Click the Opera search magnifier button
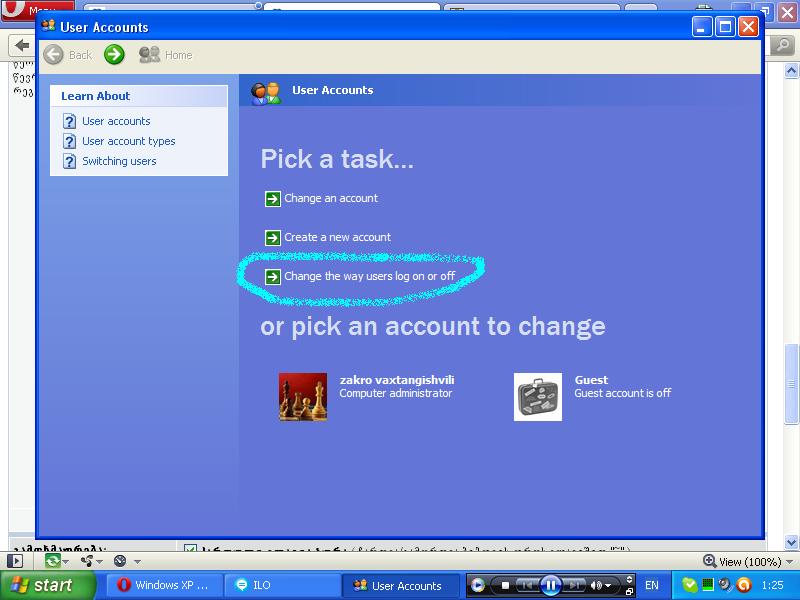The width and height of the screenshot is (800, 600). [782, 46]
